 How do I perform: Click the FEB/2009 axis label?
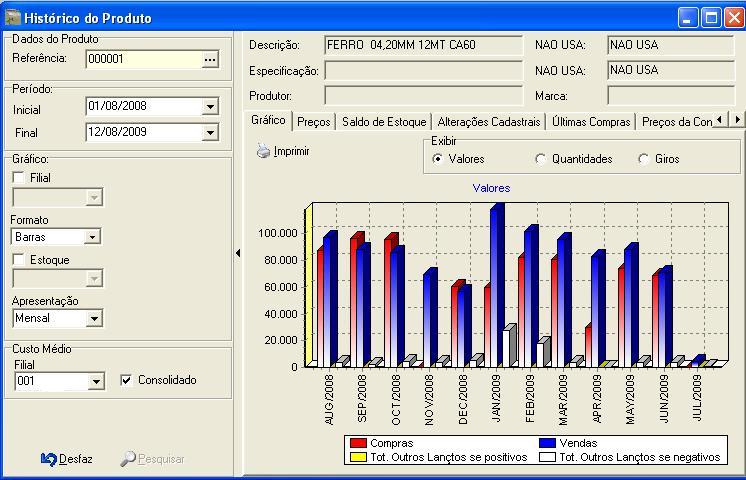click(530, 399)
